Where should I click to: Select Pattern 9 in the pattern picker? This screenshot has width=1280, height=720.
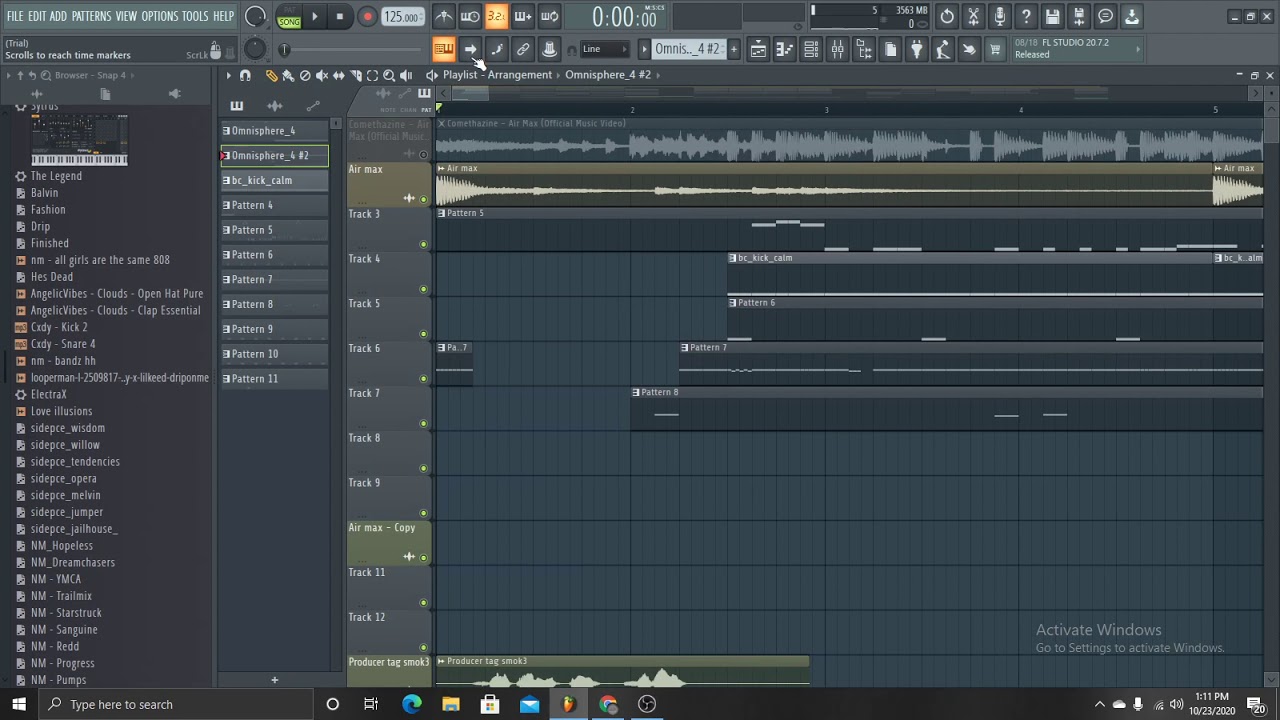tap(275, 329)
